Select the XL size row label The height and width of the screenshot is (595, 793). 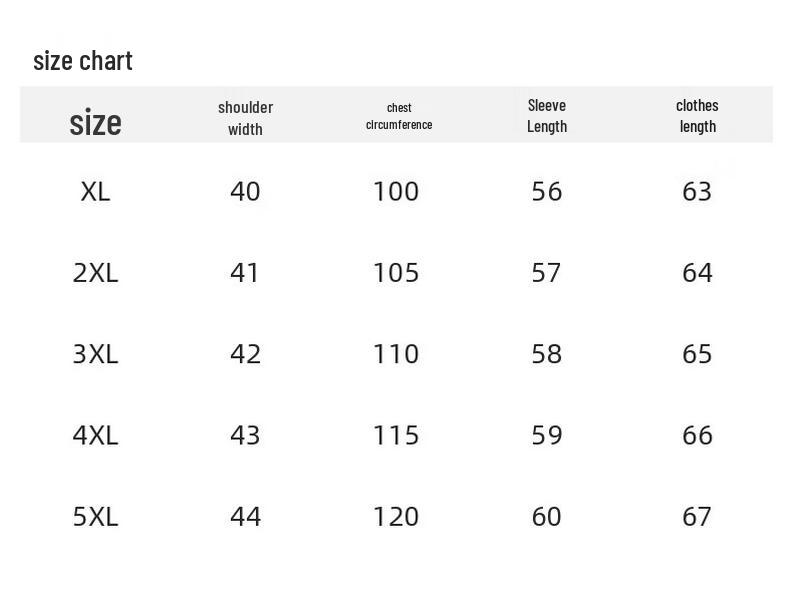[x=95, y=191]
